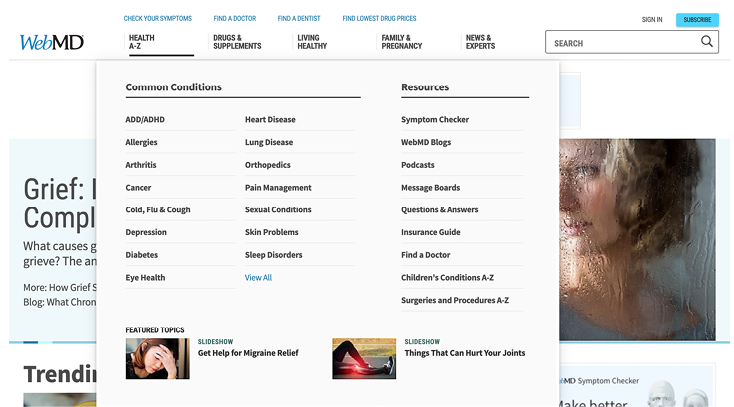Click the search magnifying glass icon
734x407 pixels.
click(706, 42)
